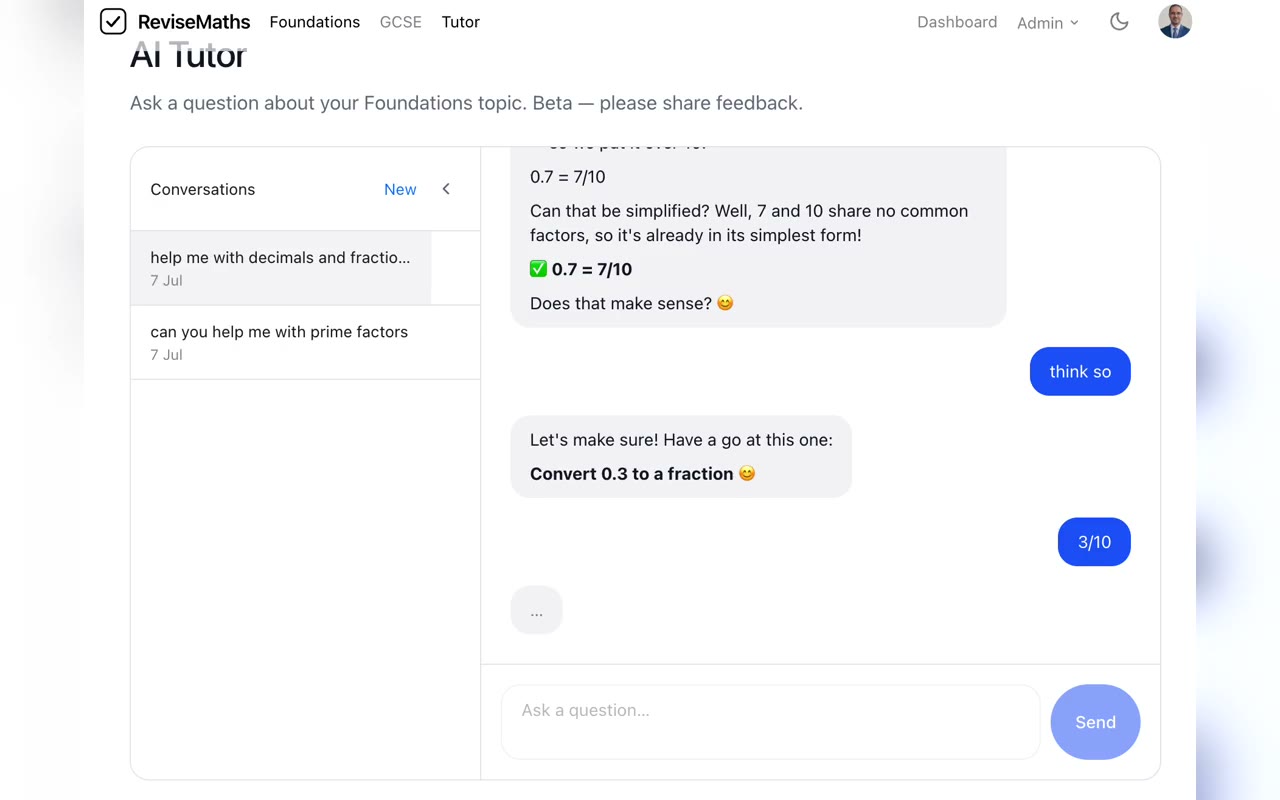Click the typing indicator bubble
1280x800 pixels.
coord(536,610)
